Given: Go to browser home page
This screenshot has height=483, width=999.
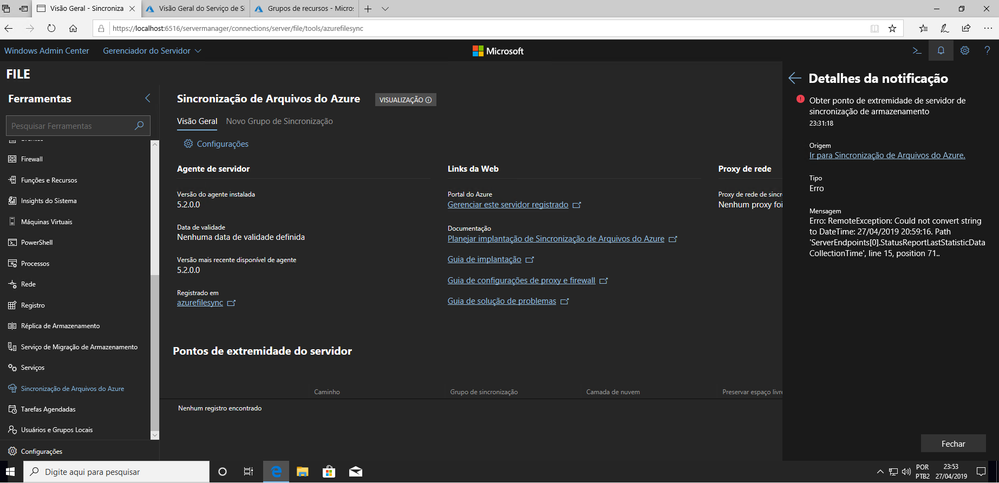Looking at the screenshot, I should coord(73,29).
